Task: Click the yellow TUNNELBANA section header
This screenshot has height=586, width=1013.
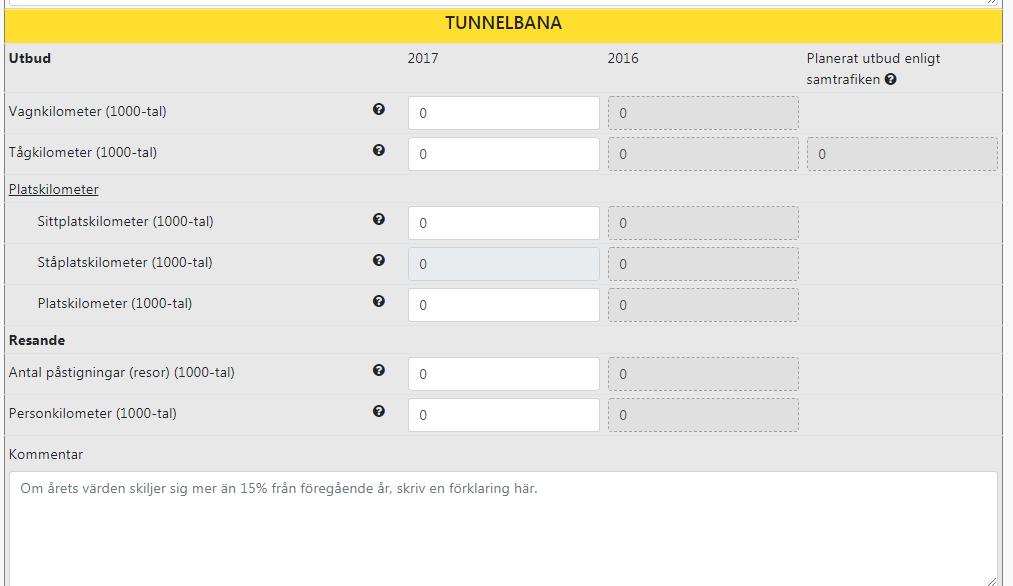Action: tap(503, 23)
